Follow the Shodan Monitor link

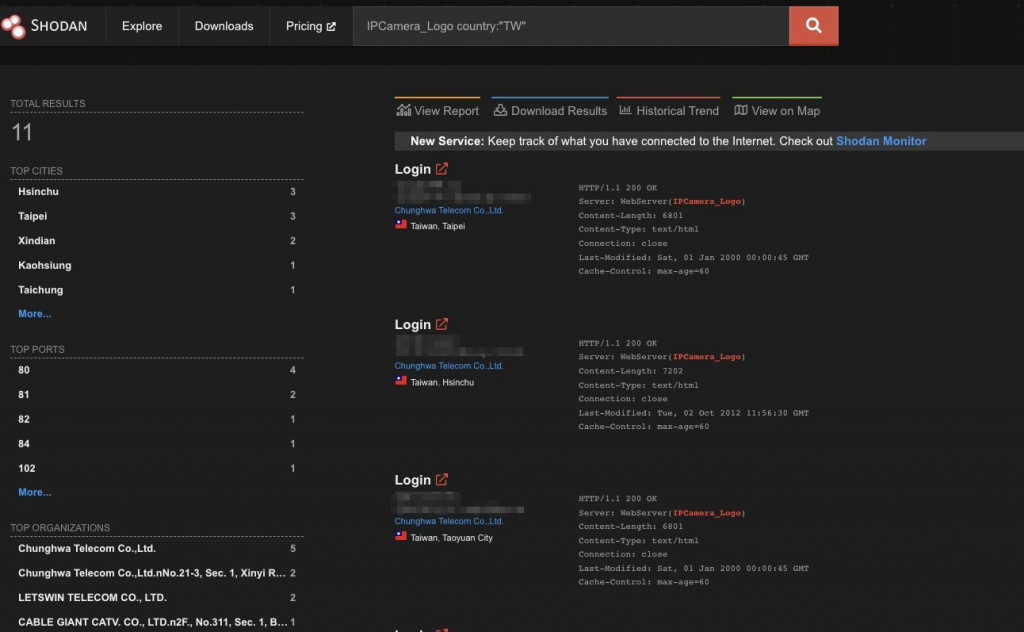(881, 141)
